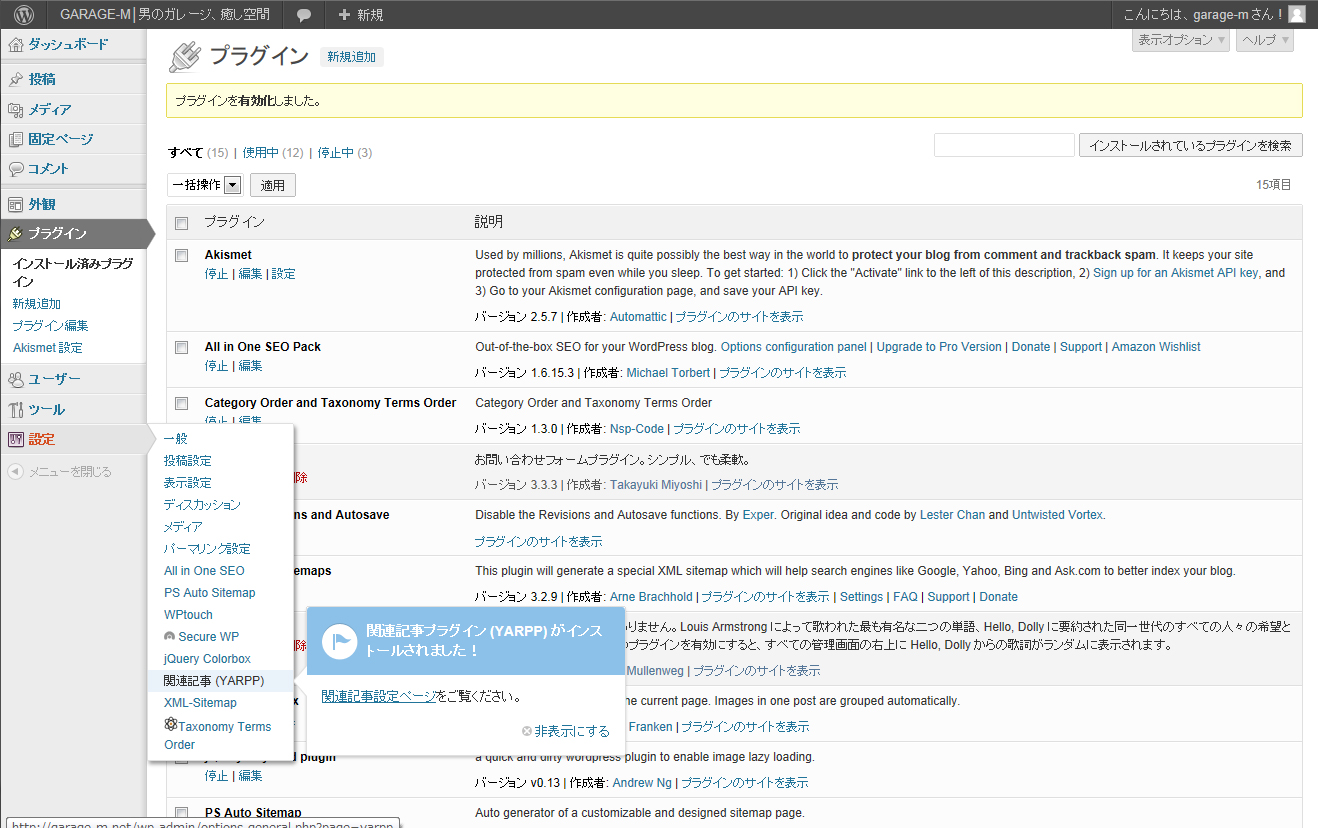Screen dimensions: 1318x828
Task: Open PS Auto Sitemap in Settings flyout
Action: click(x=210, y=592)
